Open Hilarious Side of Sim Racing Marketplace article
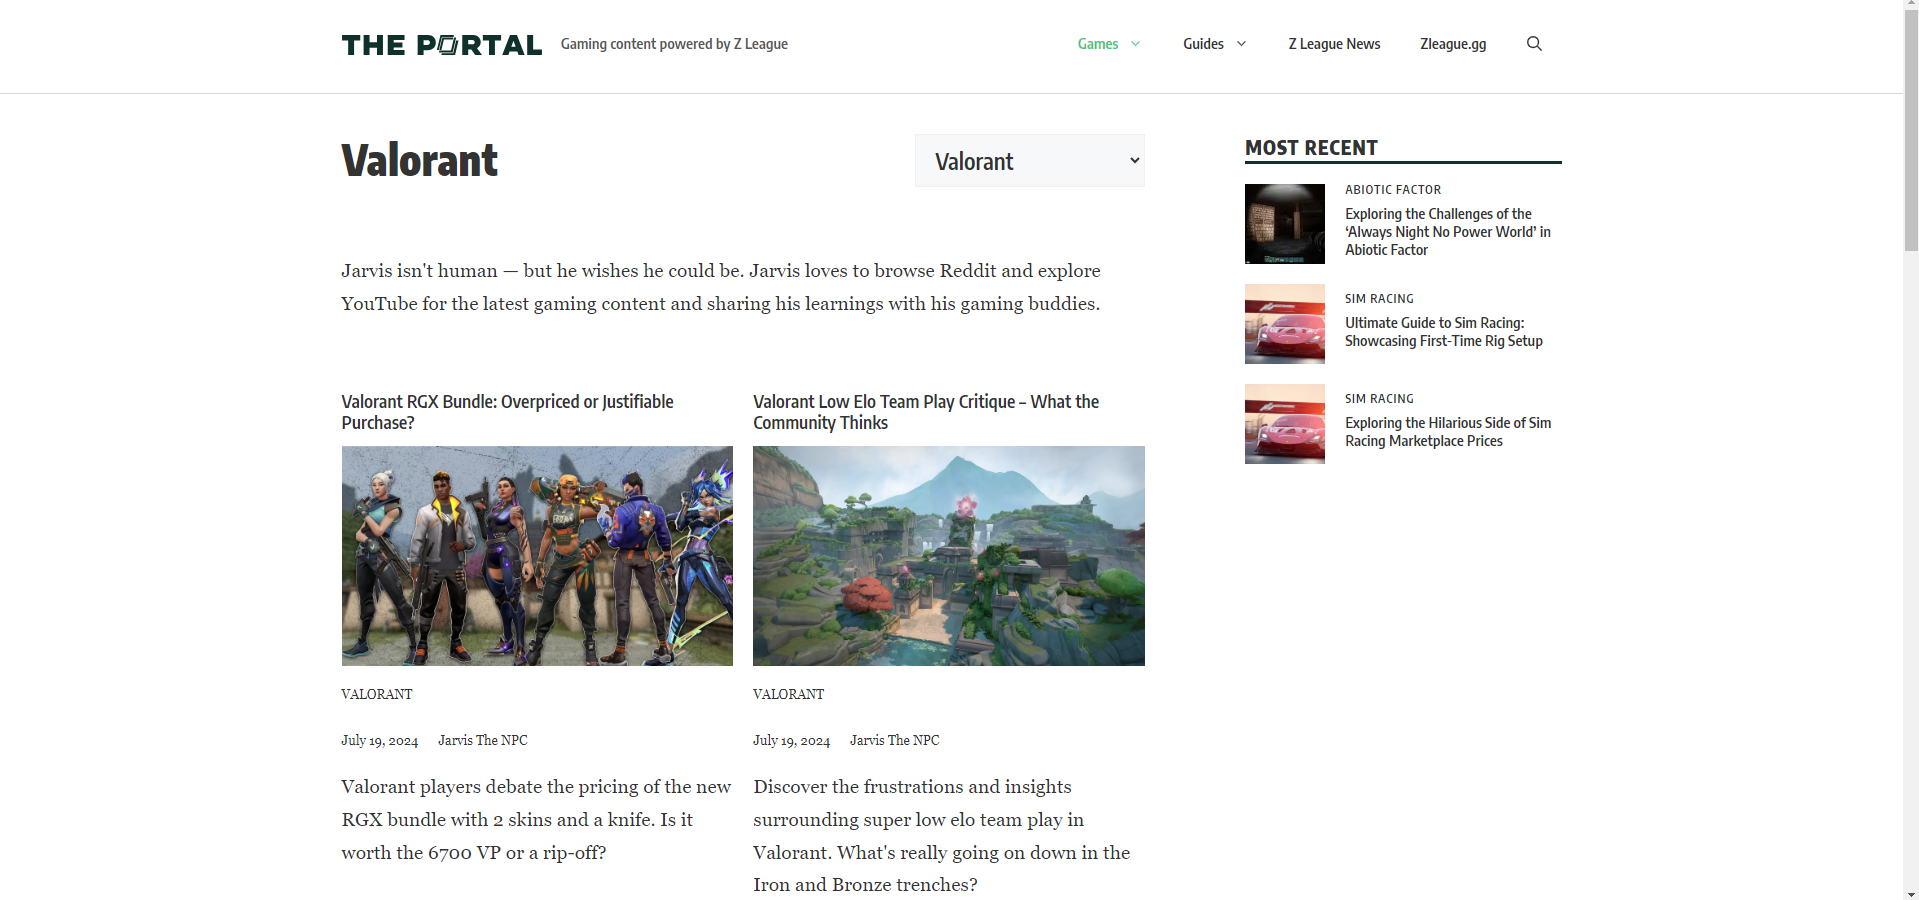The height and width of the screenshot is (900, 1919). (x=1448, y=432)
